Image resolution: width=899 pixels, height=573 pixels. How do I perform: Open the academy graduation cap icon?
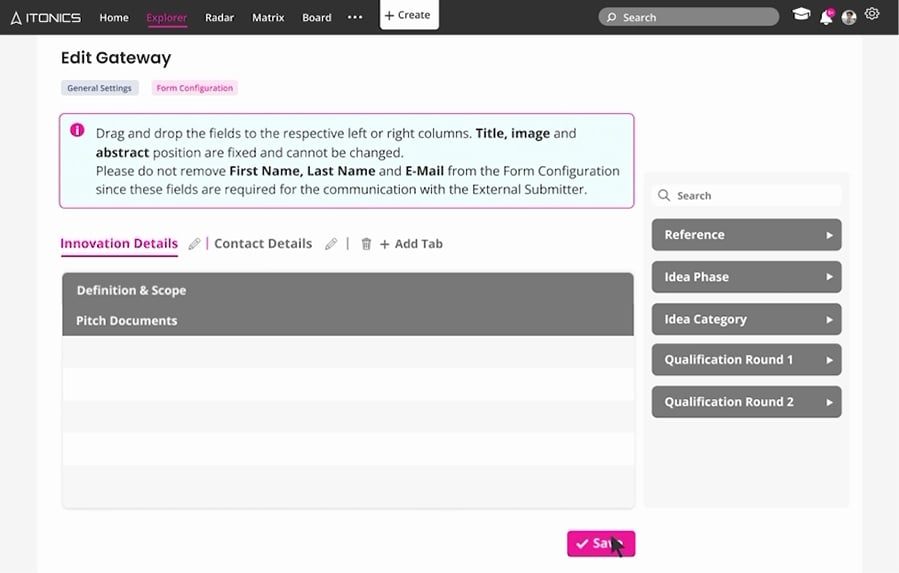coord(801,16)
